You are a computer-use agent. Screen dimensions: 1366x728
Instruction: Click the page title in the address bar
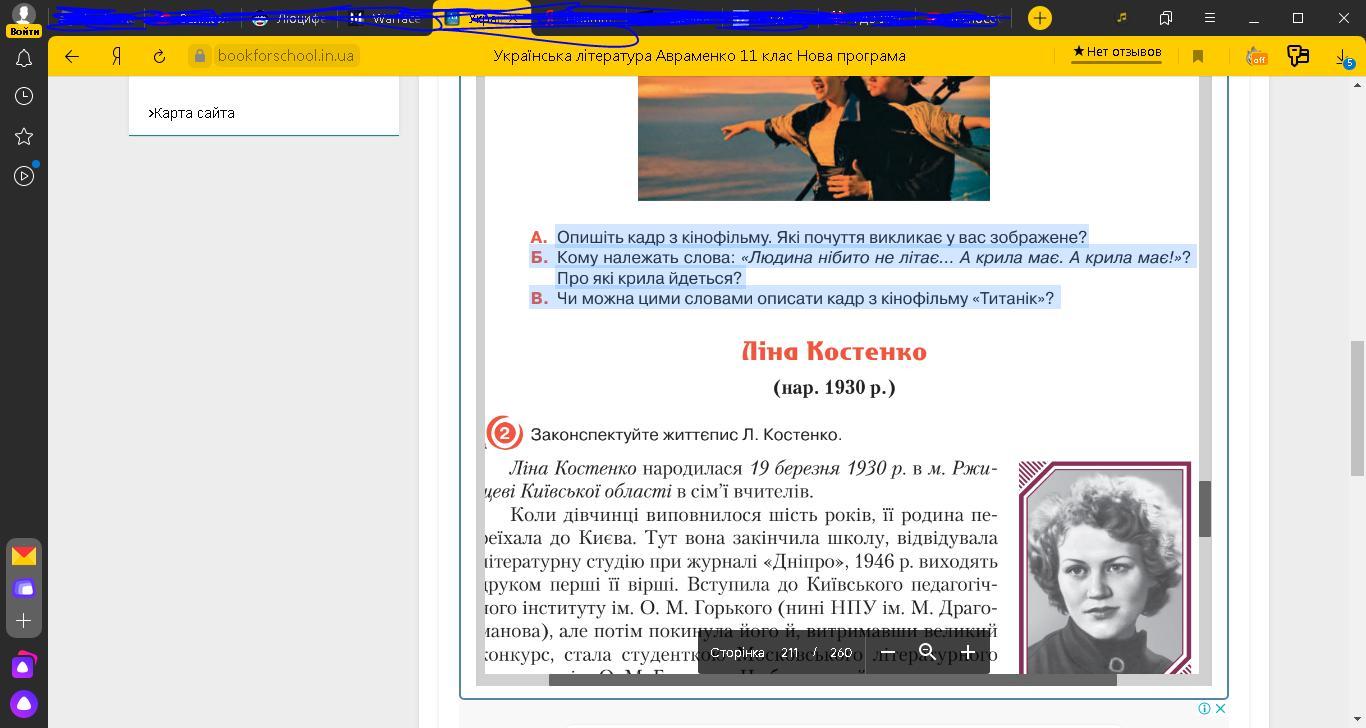coord(699,56)
